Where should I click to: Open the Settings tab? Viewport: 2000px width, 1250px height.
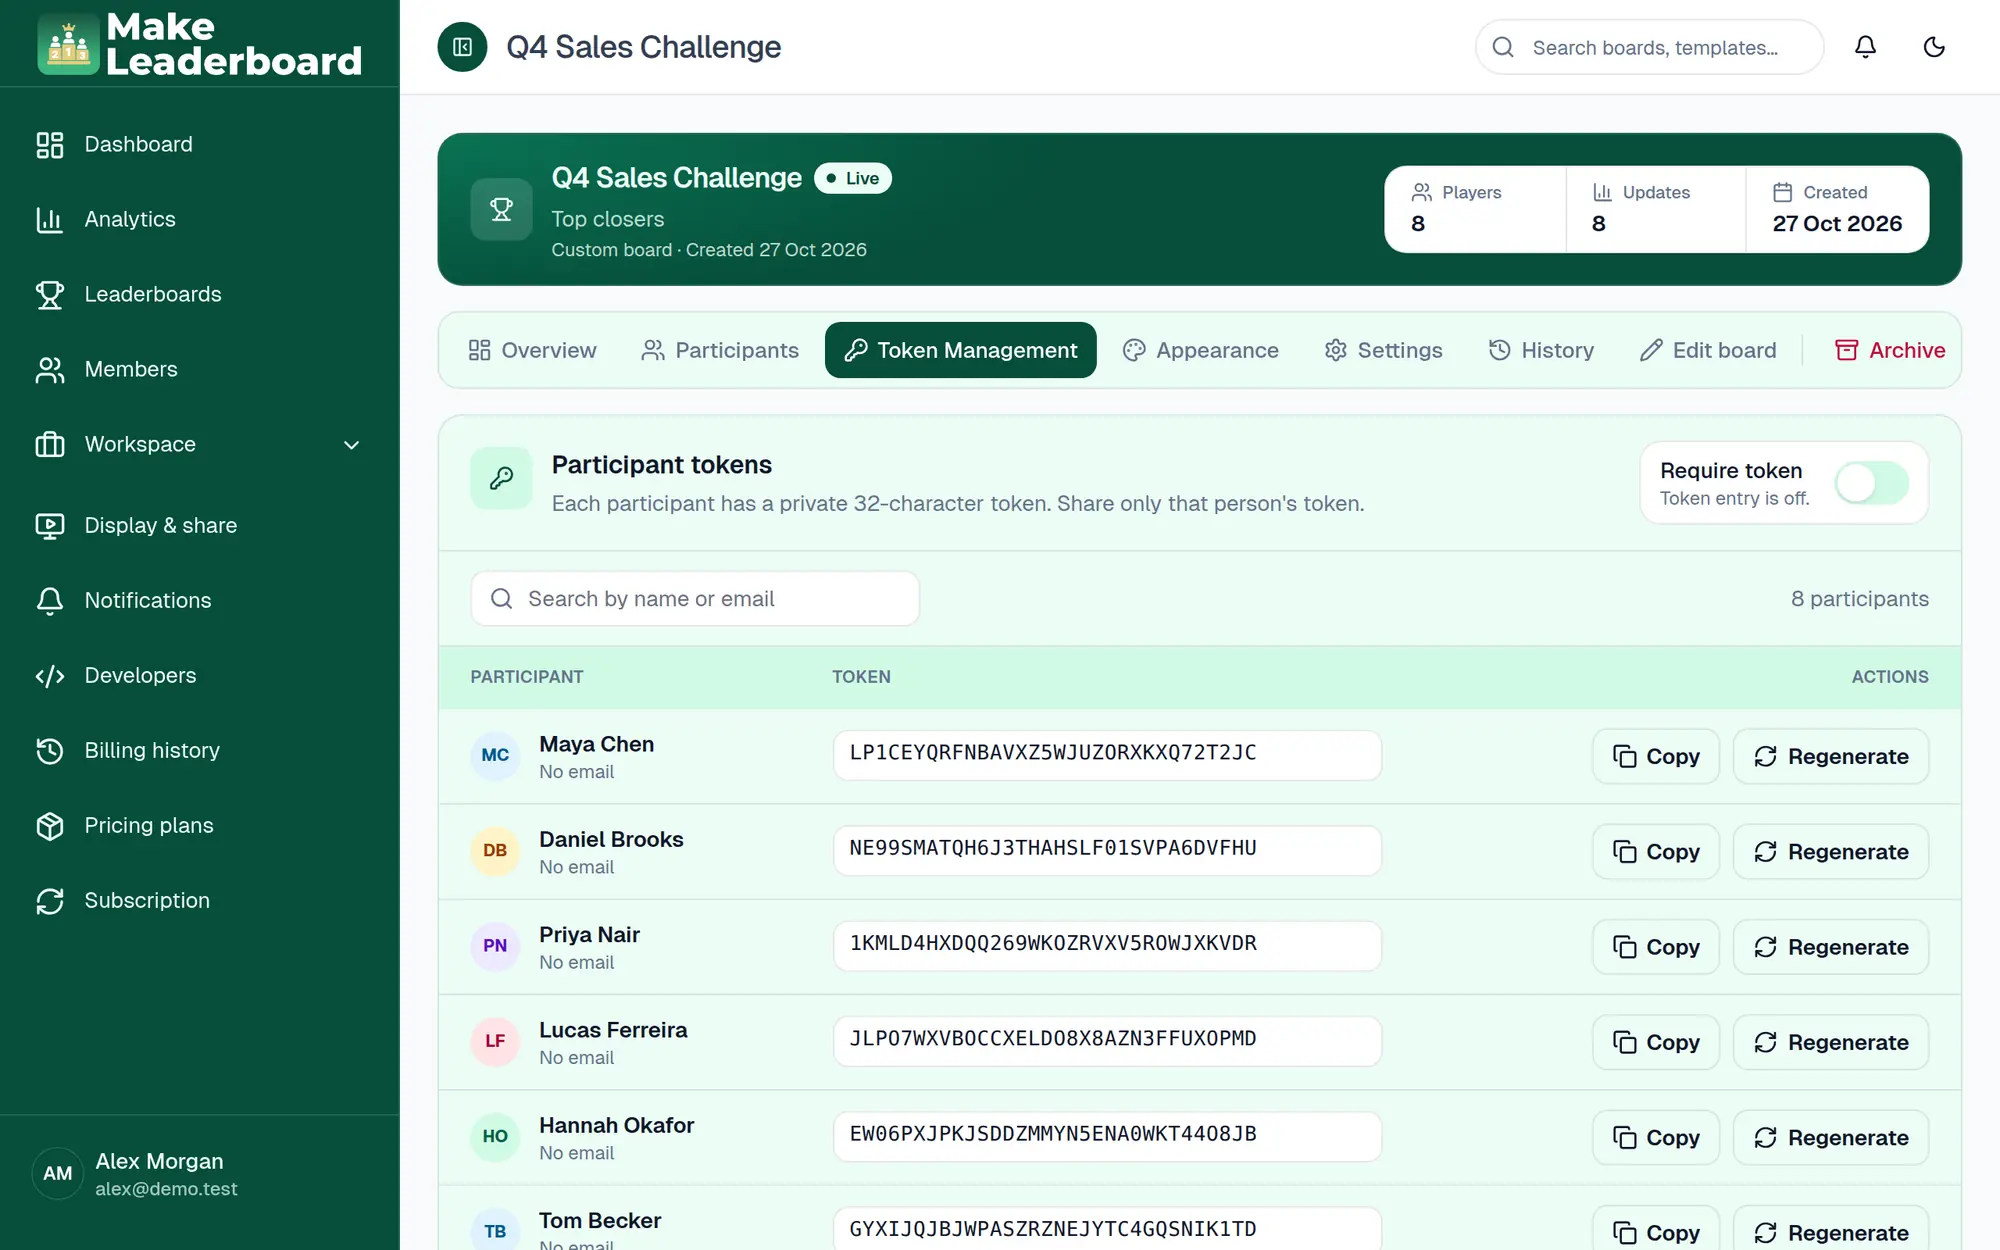[x=1384, y=350]
